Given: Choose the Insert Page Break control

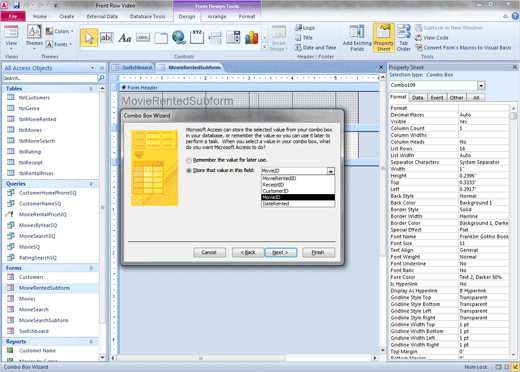Looking at the screenshot, I should [x=215, y=38].
